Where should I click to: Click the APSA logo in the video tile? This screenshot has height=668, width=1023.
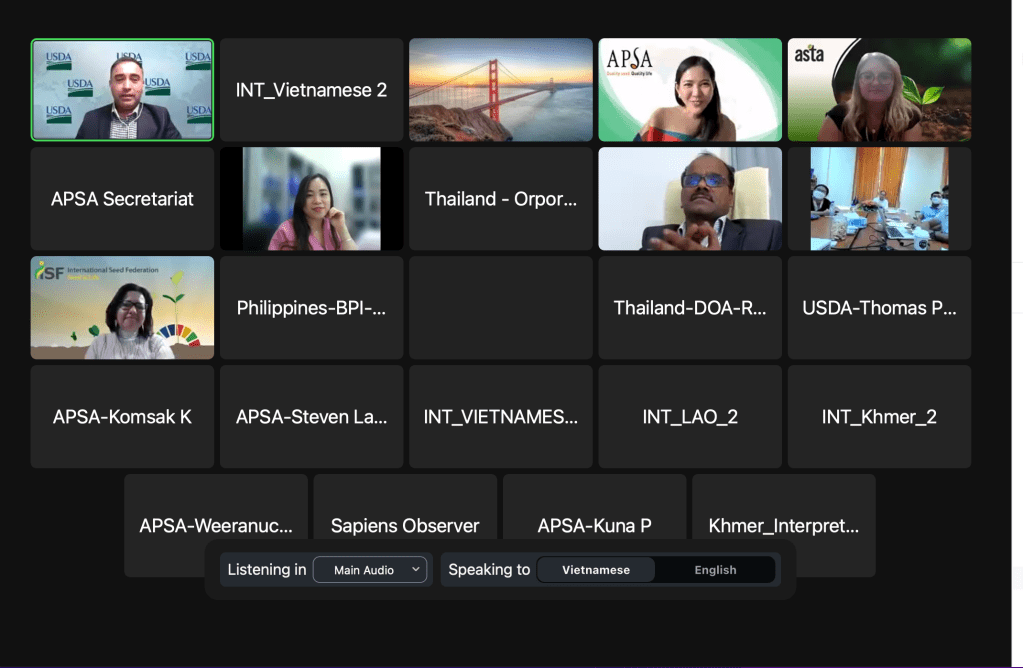(x=629, y=61)
